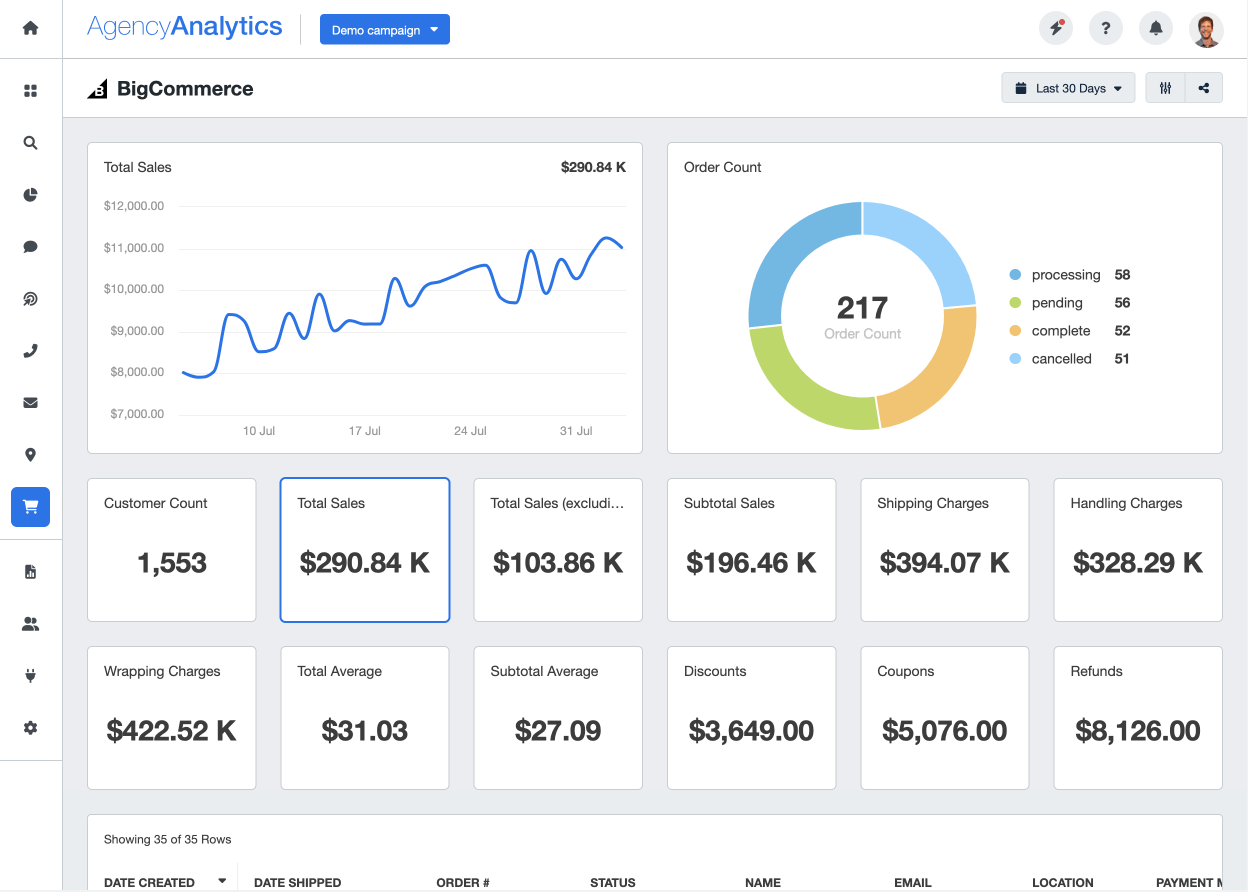Click the cancelled legend entry
The height and width of the screenshot is (892, 1248).
click(1069, 359)
